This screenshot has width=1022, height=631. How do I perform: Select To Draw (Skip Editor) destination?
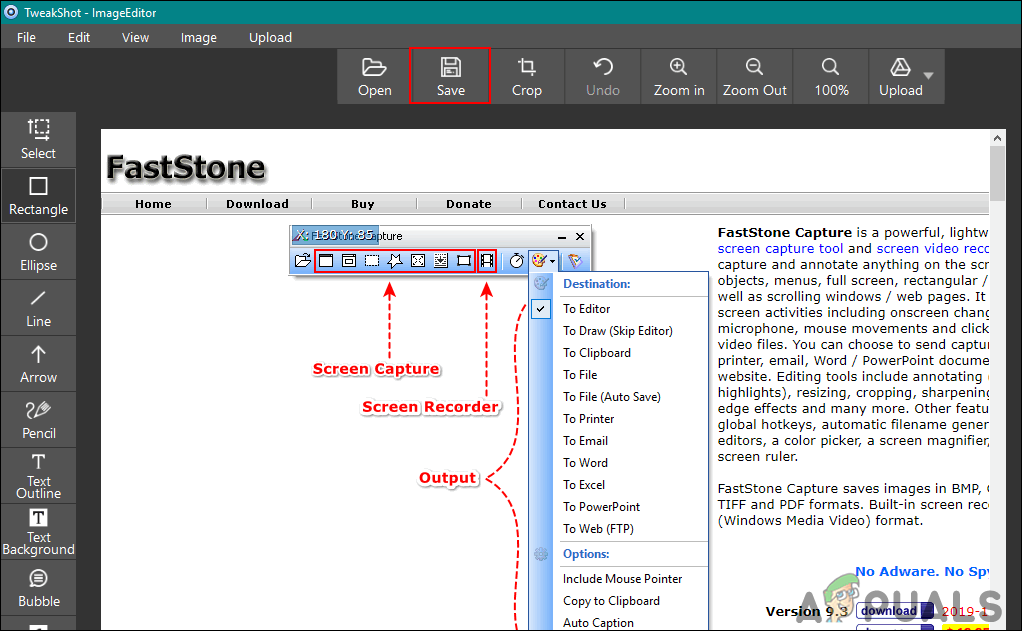coord(619,330)
